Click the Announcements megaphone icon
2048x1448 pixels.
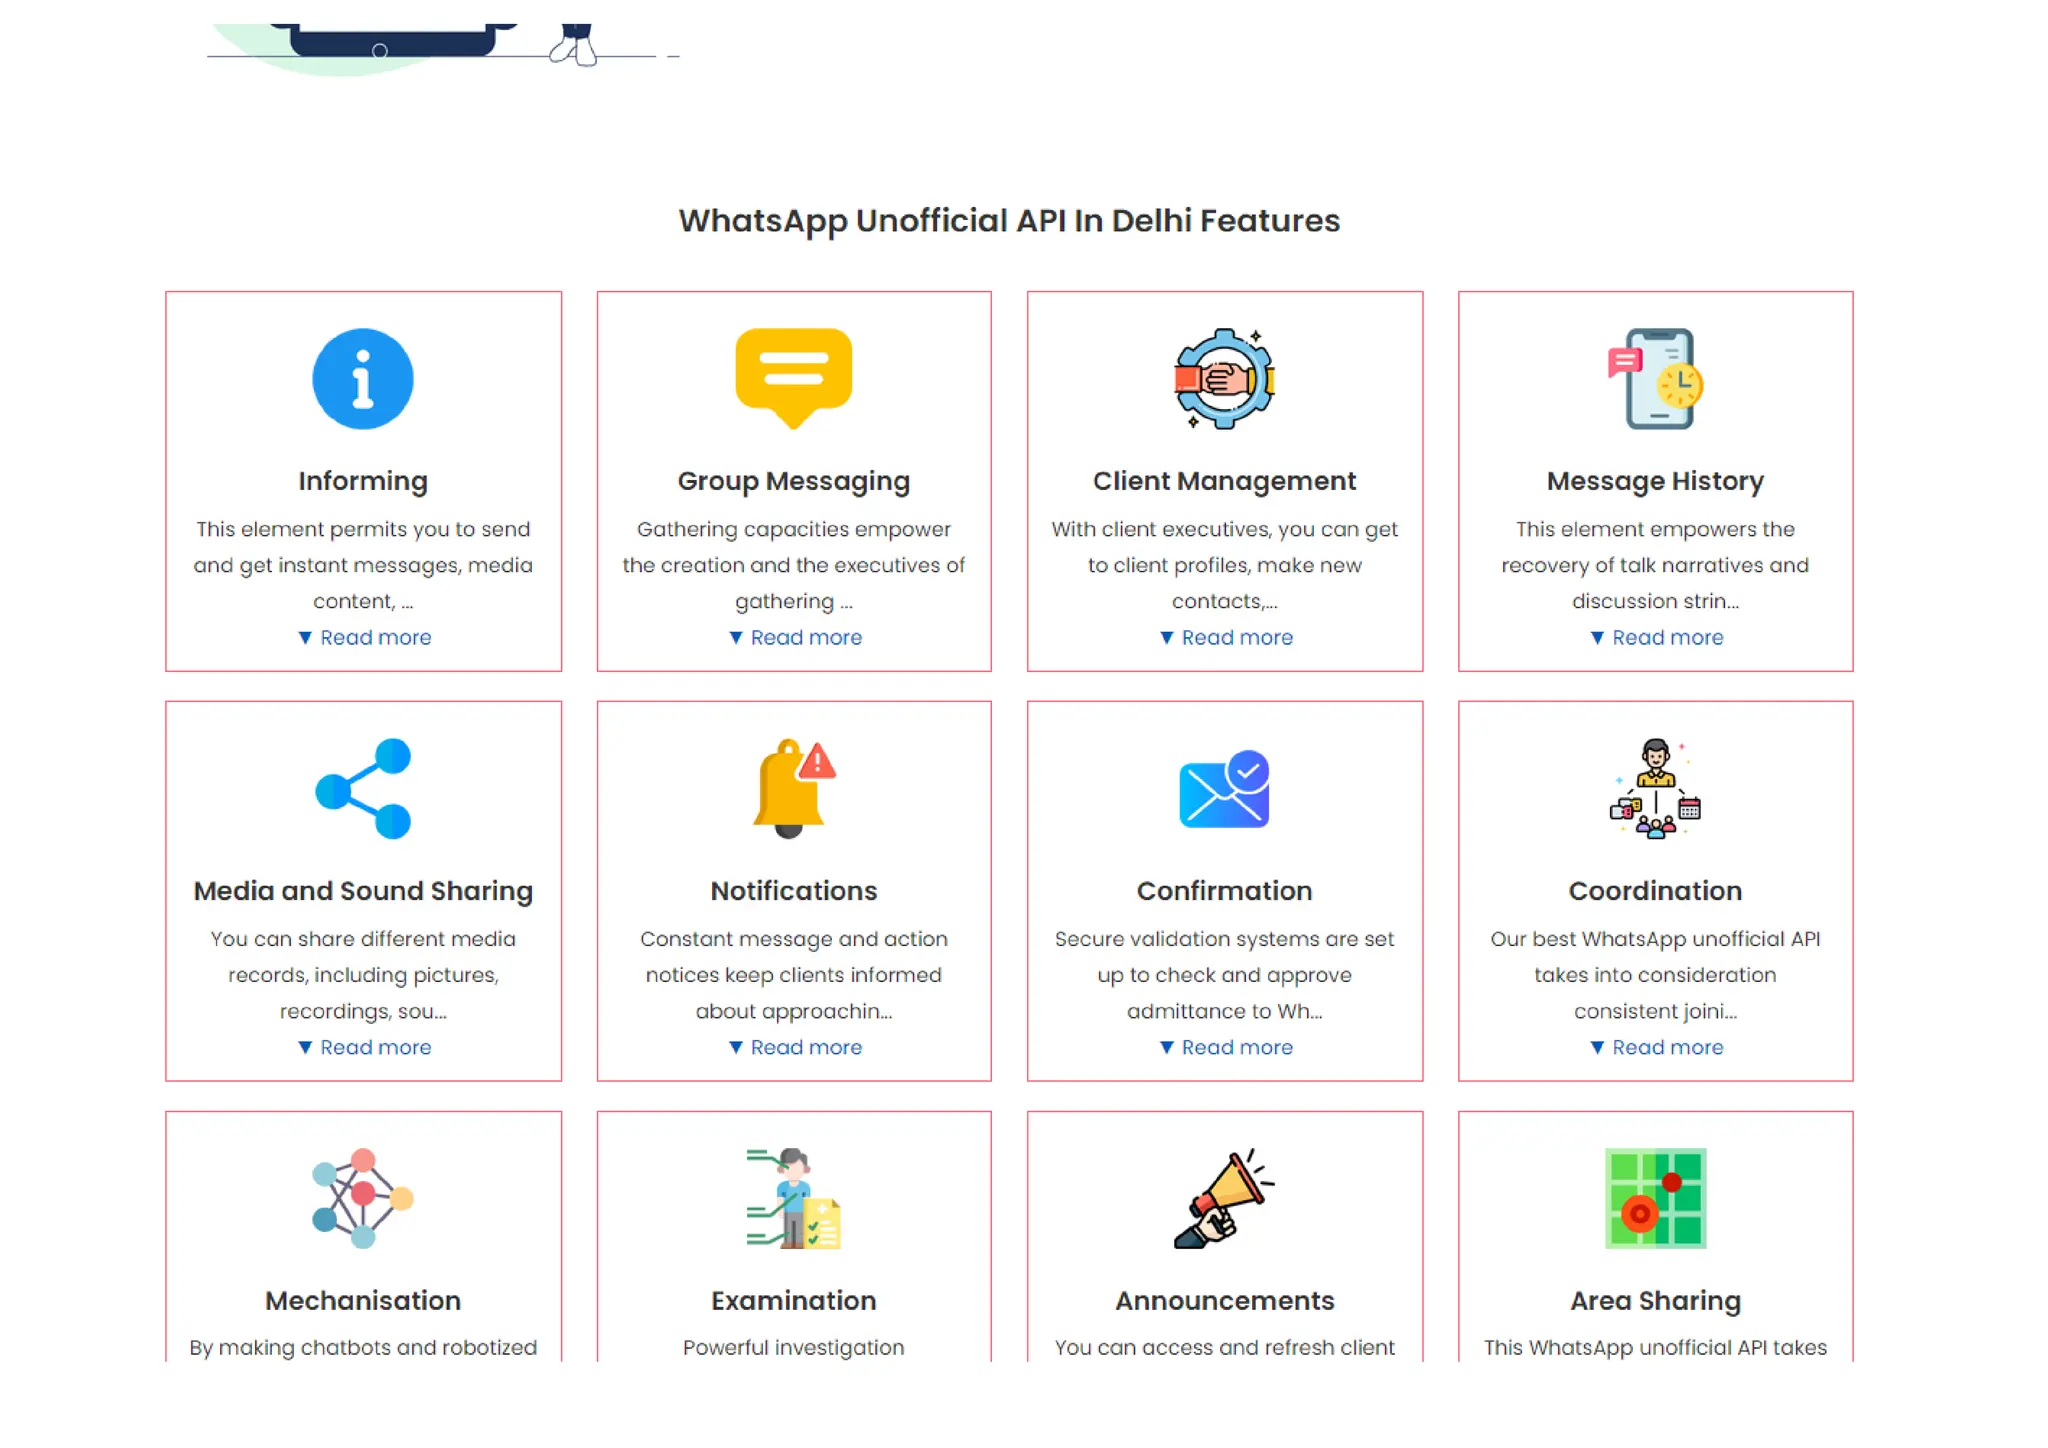1224,1198
